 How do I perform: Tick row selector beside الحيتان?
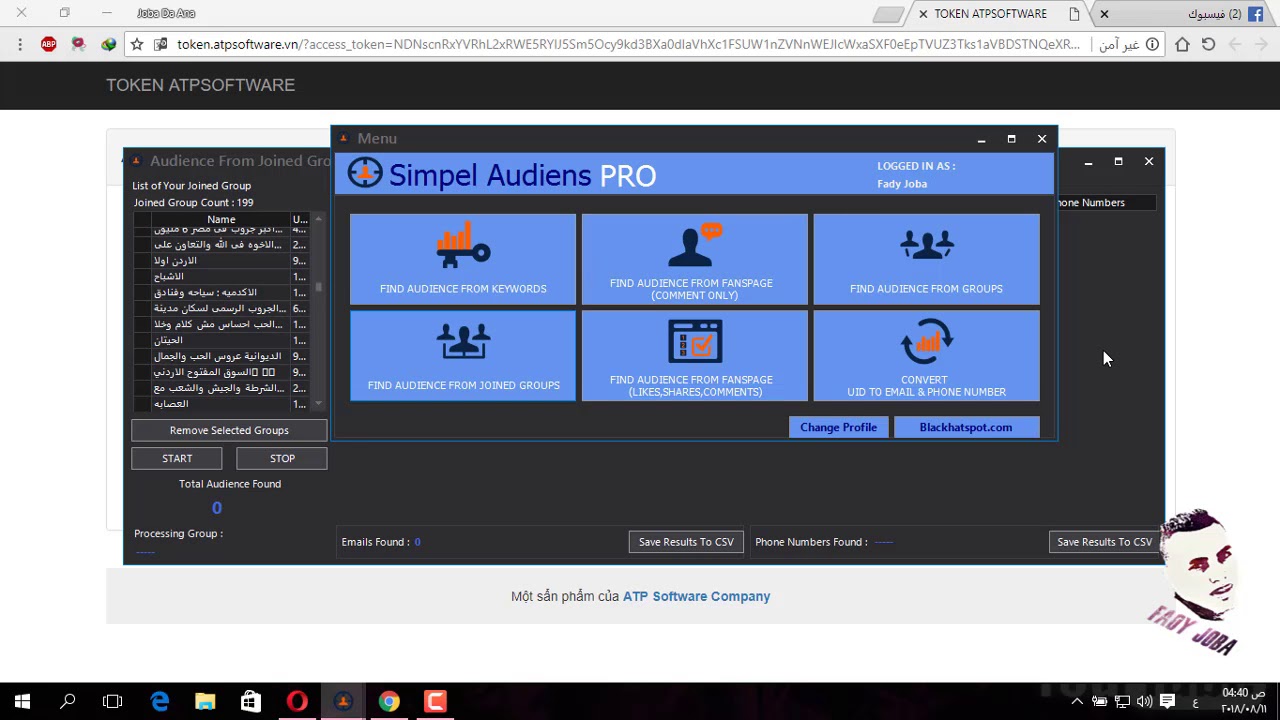(143, 340)
